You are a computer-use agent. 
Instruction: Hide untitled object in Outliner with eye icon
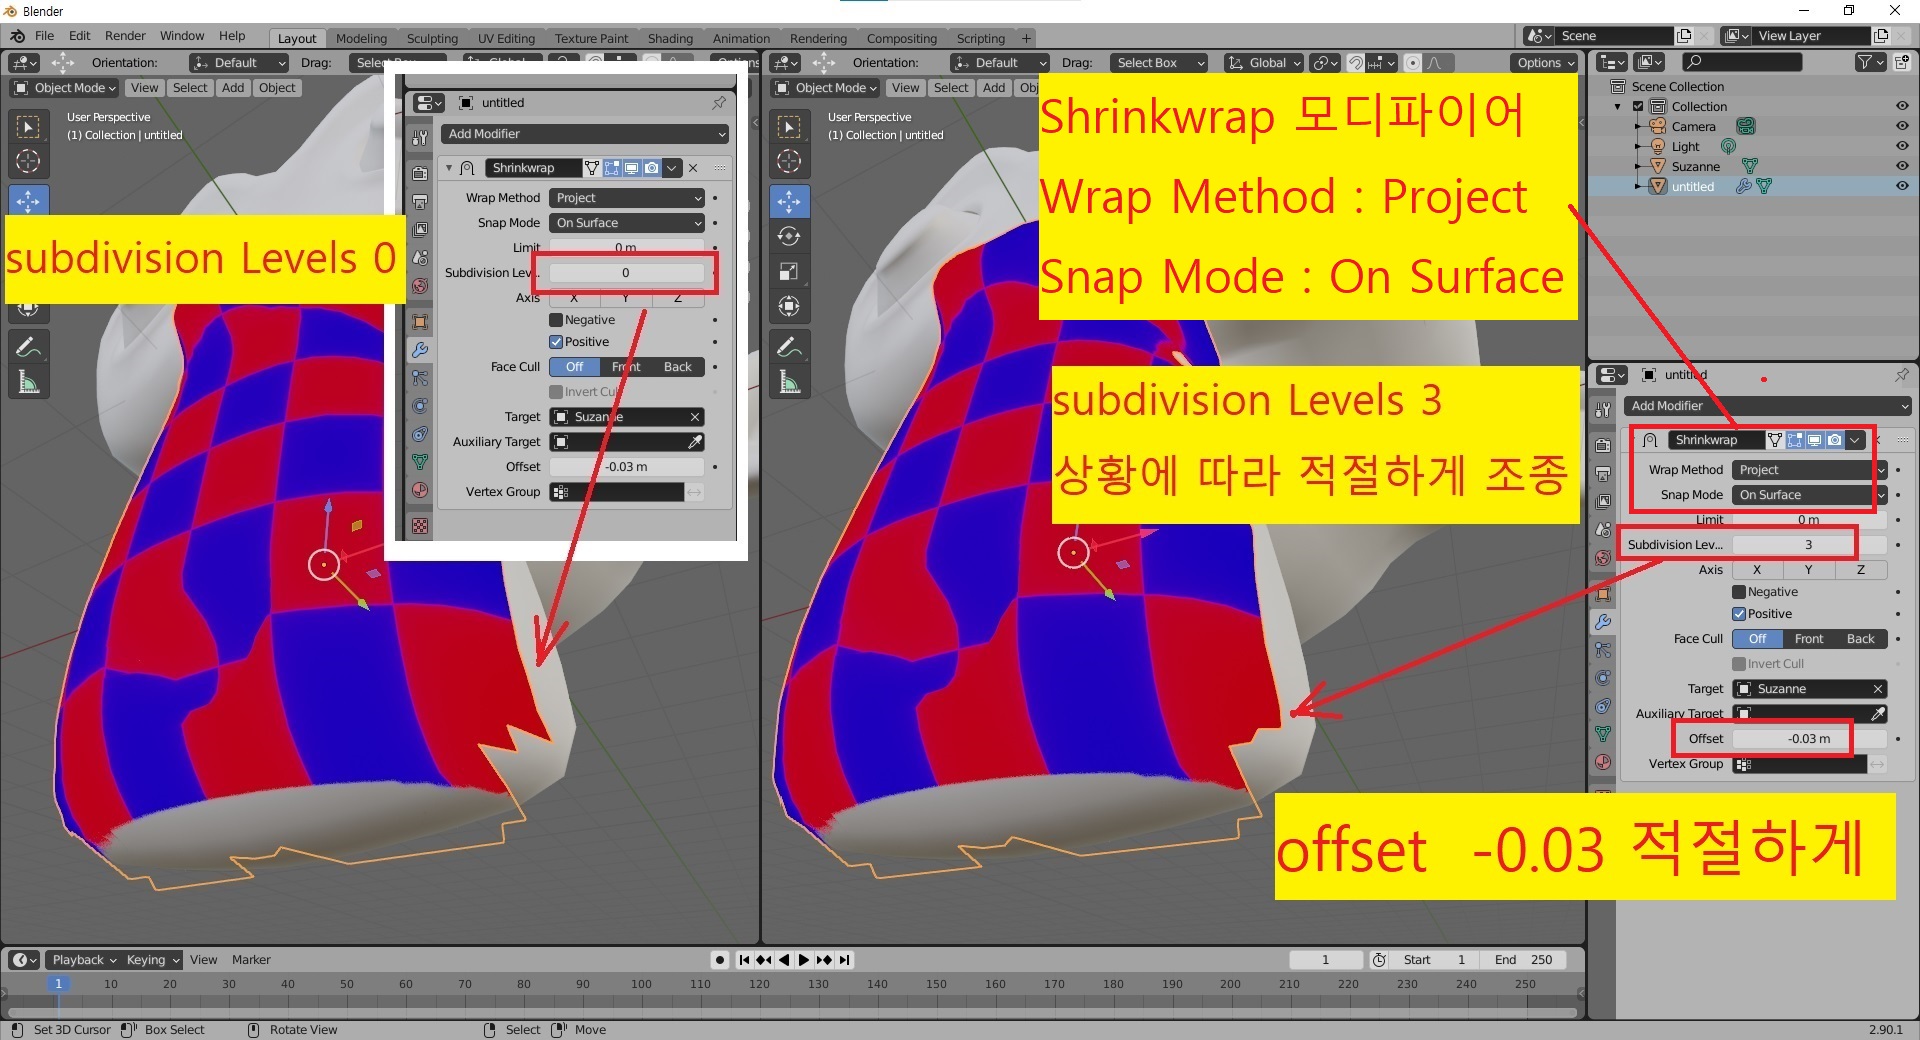tap(1902, 186)
